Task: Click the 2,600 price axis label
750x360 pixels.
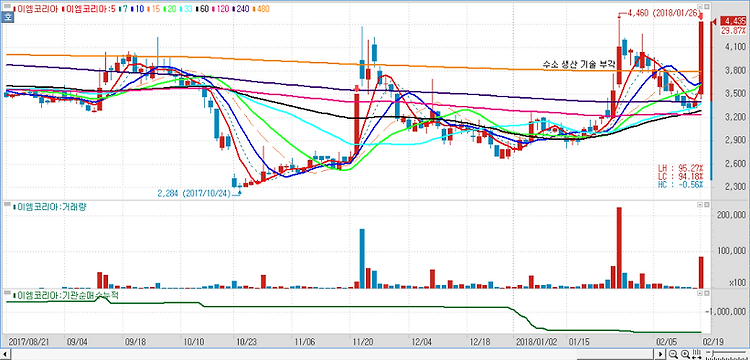Action: (x=735, y=164)
